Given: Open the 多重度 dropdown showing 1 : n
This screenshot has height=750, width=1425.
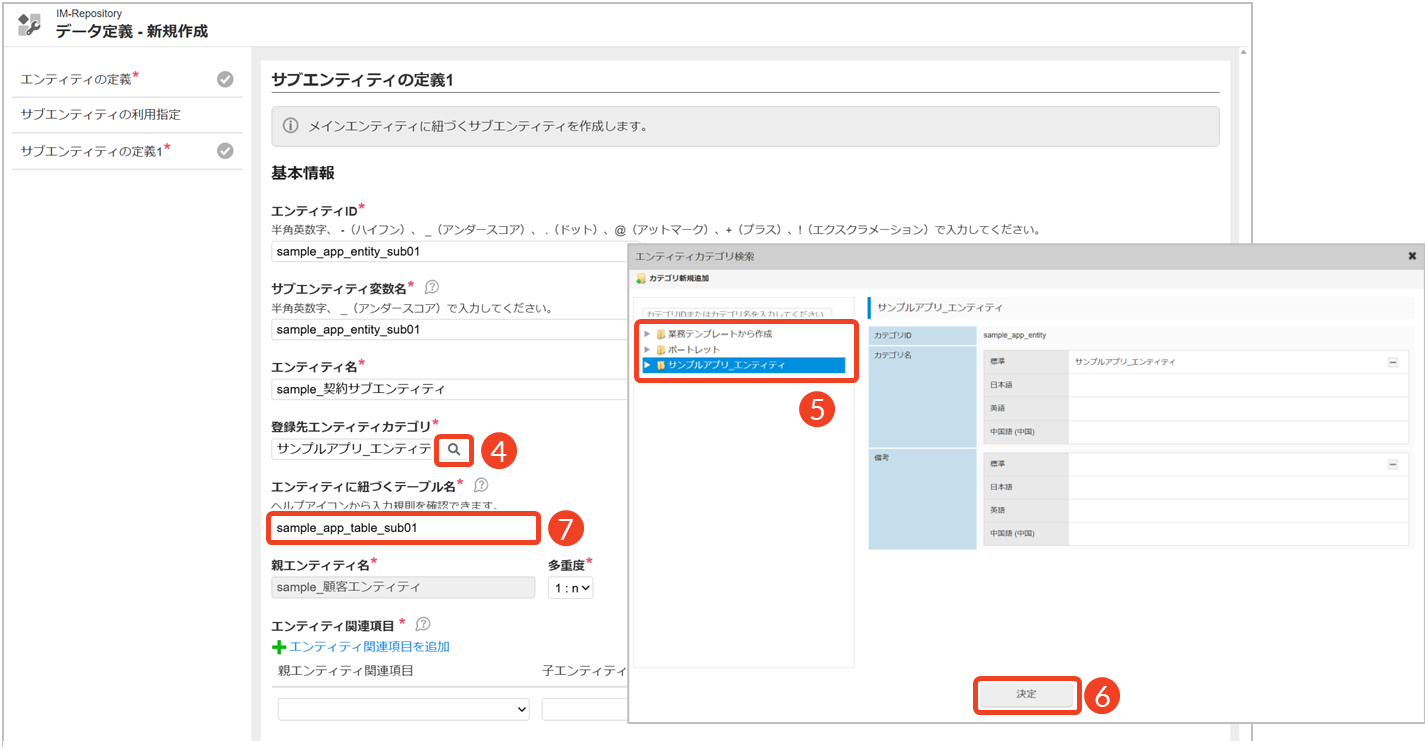Looking at the screenshot, I should pos(570,588).
